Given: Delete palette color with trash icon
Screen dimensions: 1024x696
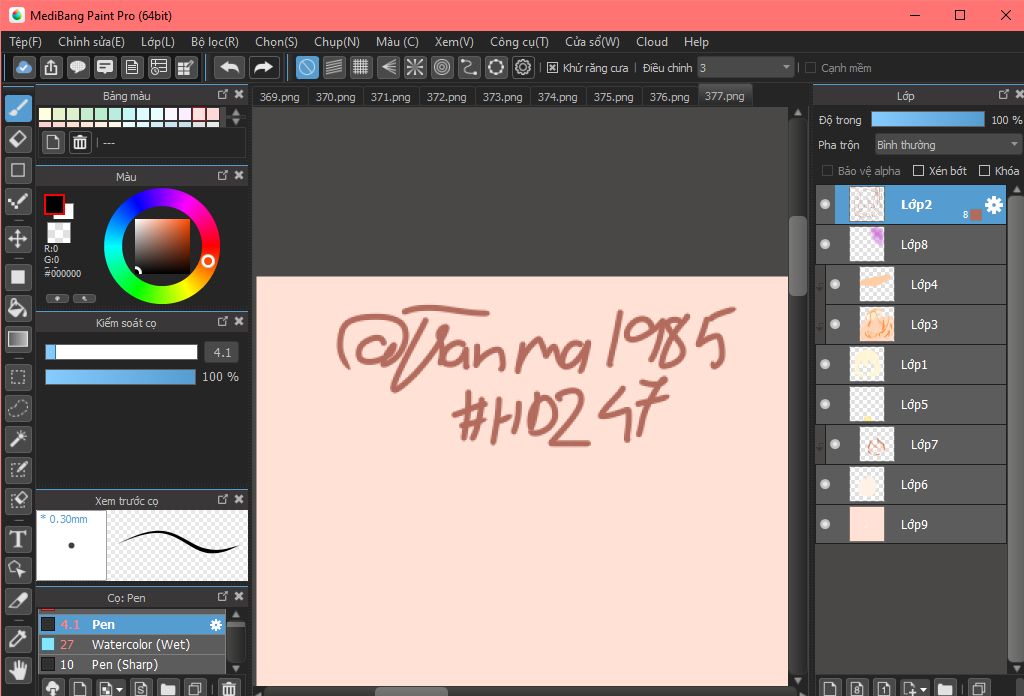Looking at the screenshot, I should 80,142.
